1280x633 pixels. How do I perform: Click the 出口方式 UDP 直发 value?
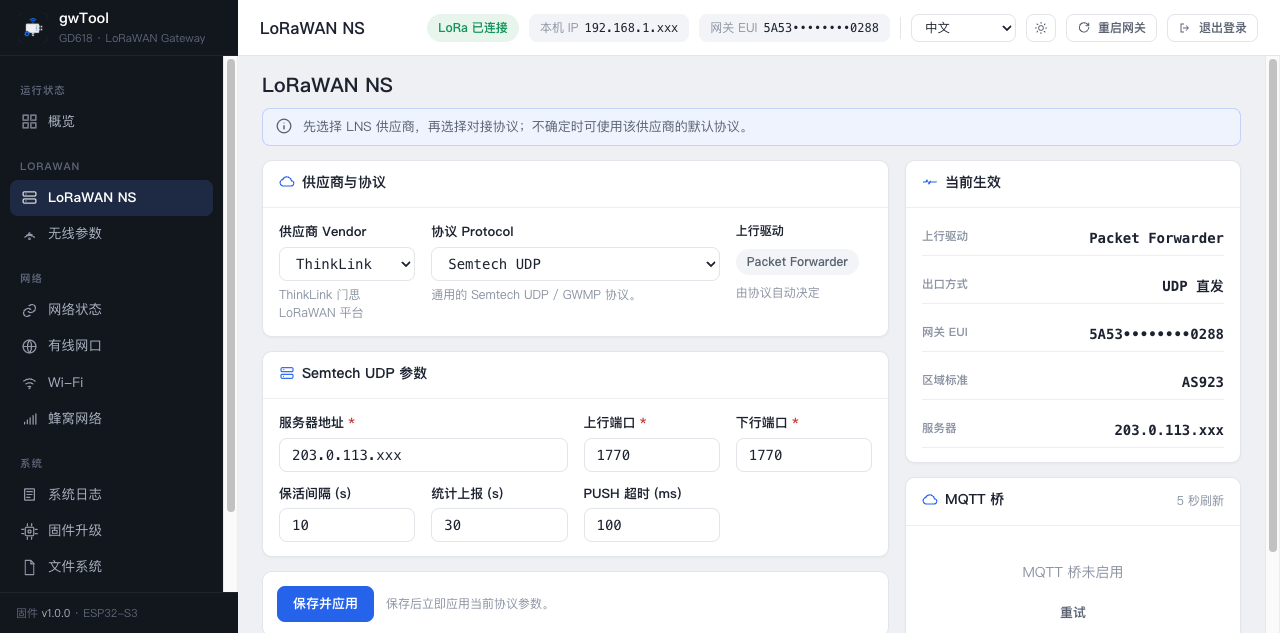1193,286
